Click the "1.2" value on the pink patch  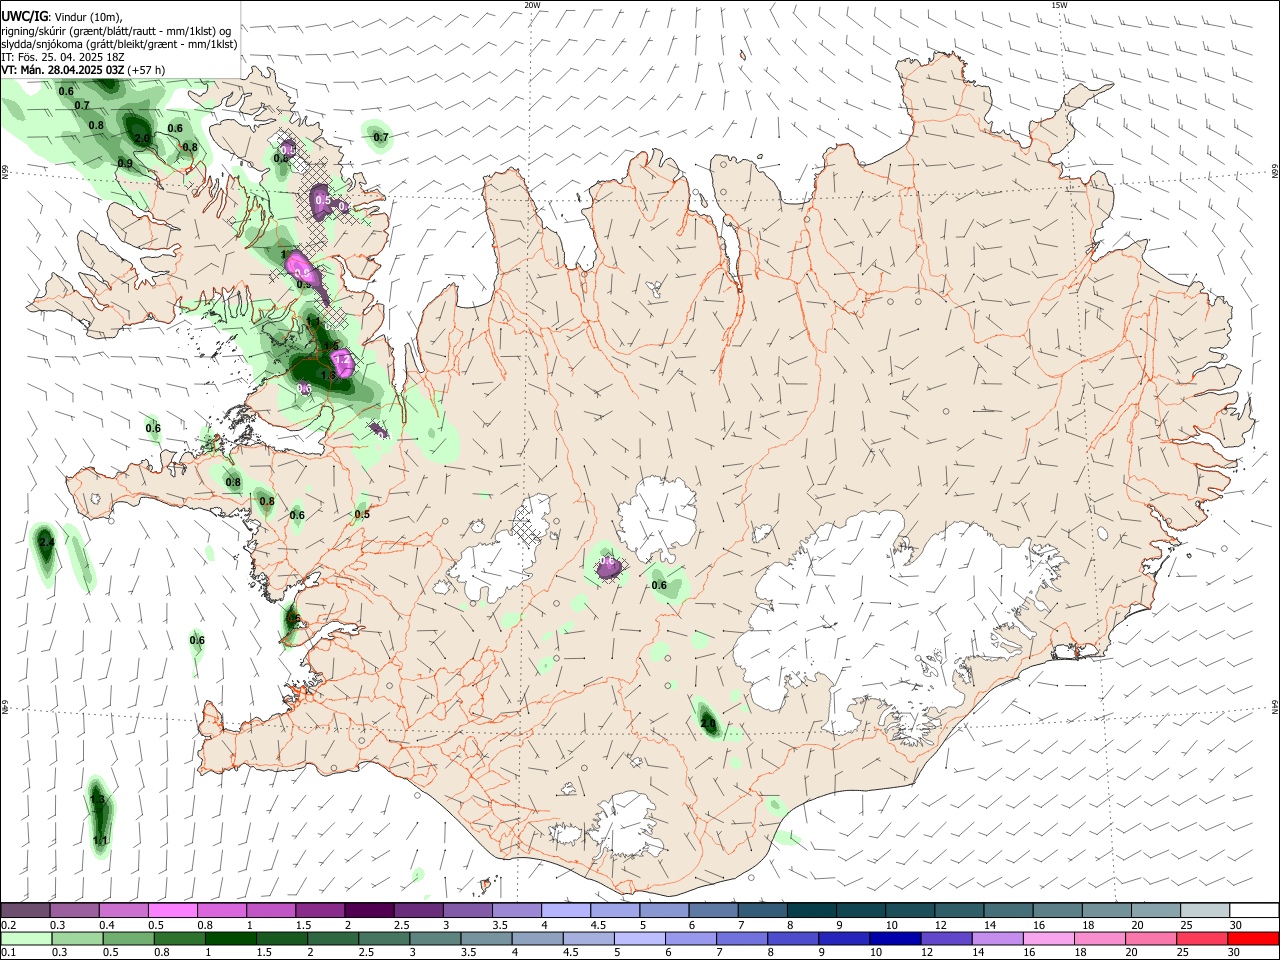[x=341, y=359]
